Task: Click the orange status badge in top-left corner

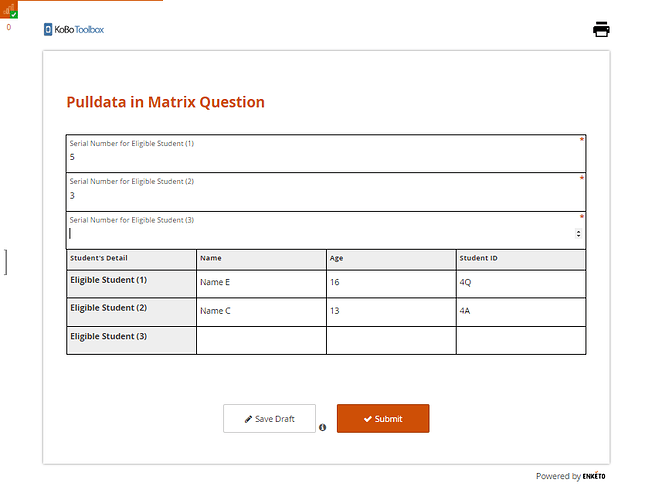Action: click(9, 10)
